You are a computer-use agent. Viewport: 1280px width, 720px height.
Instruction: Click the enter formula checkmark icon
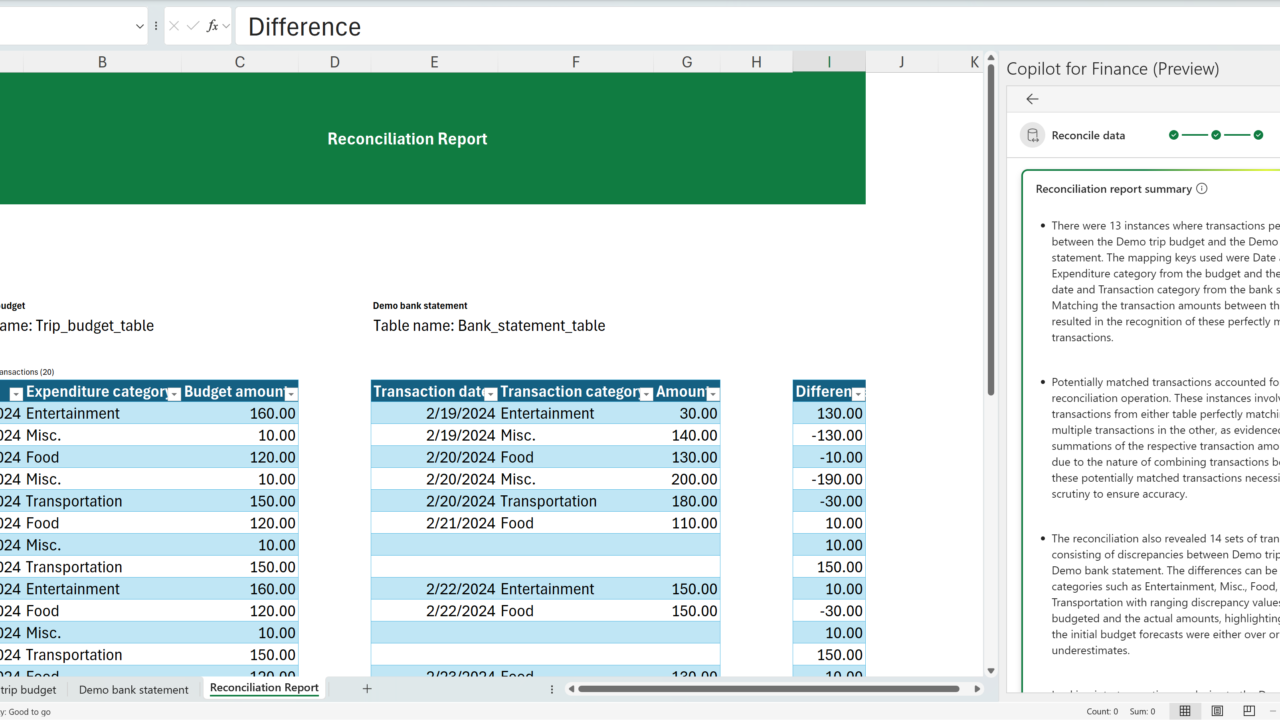[193, 26]
